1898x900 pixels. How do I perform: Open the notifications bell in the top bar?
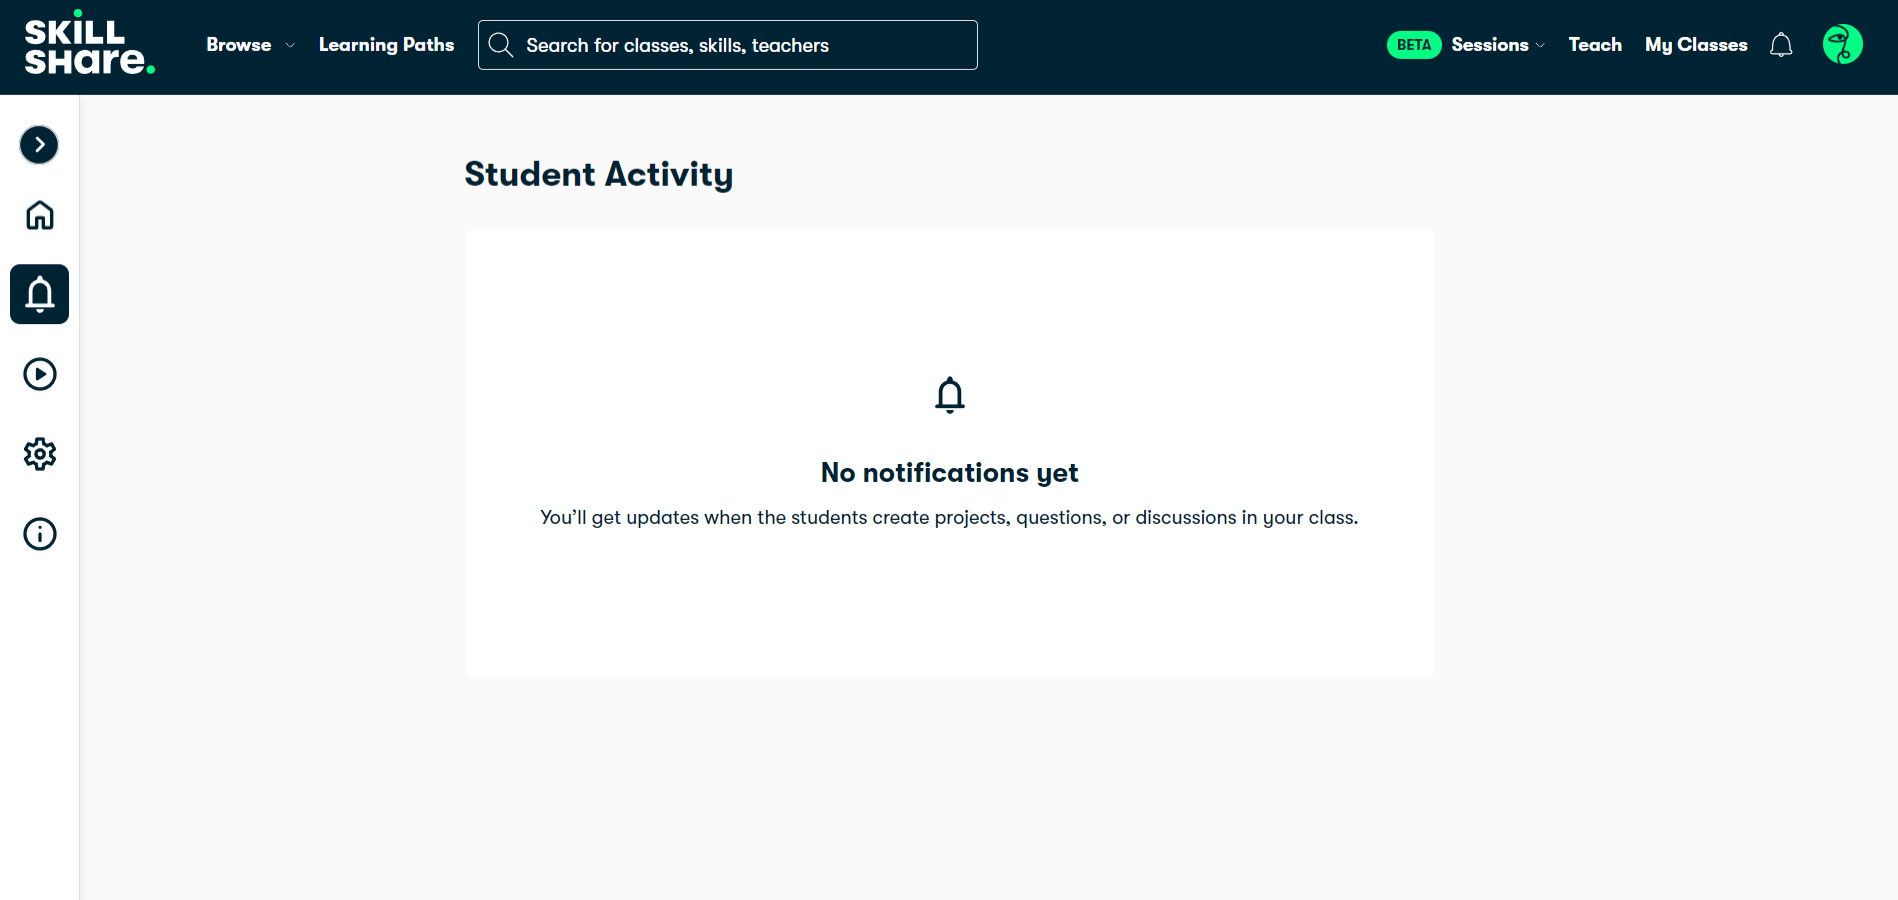(x=1781, y=44)
